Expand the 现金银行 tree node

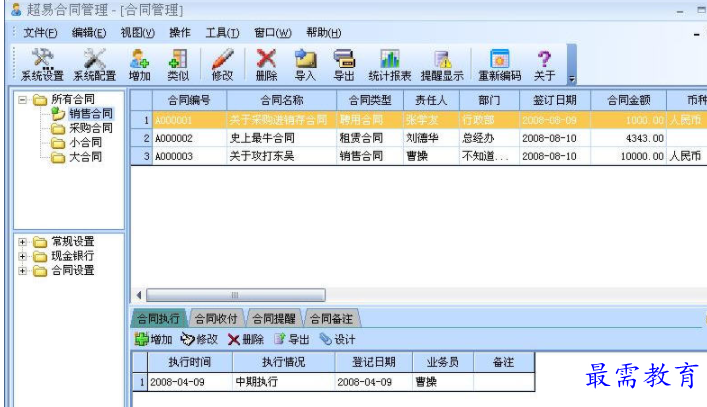(22, 256)
